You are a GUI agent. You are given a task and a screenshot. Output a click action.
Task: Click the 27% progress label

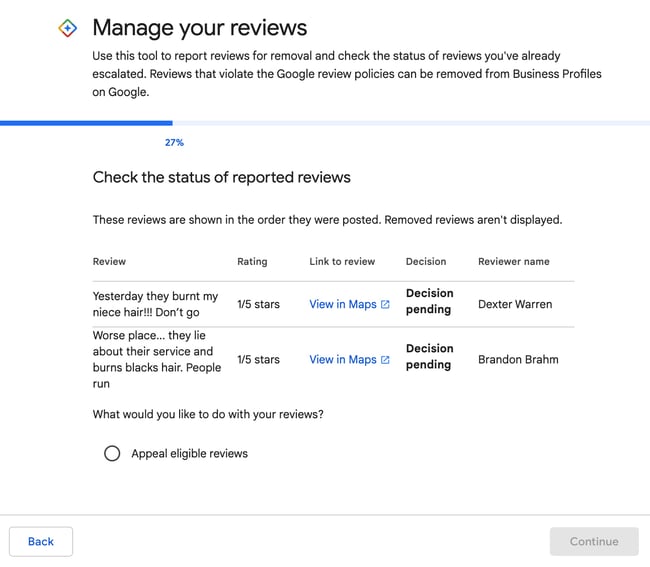(x=174, y=143)
